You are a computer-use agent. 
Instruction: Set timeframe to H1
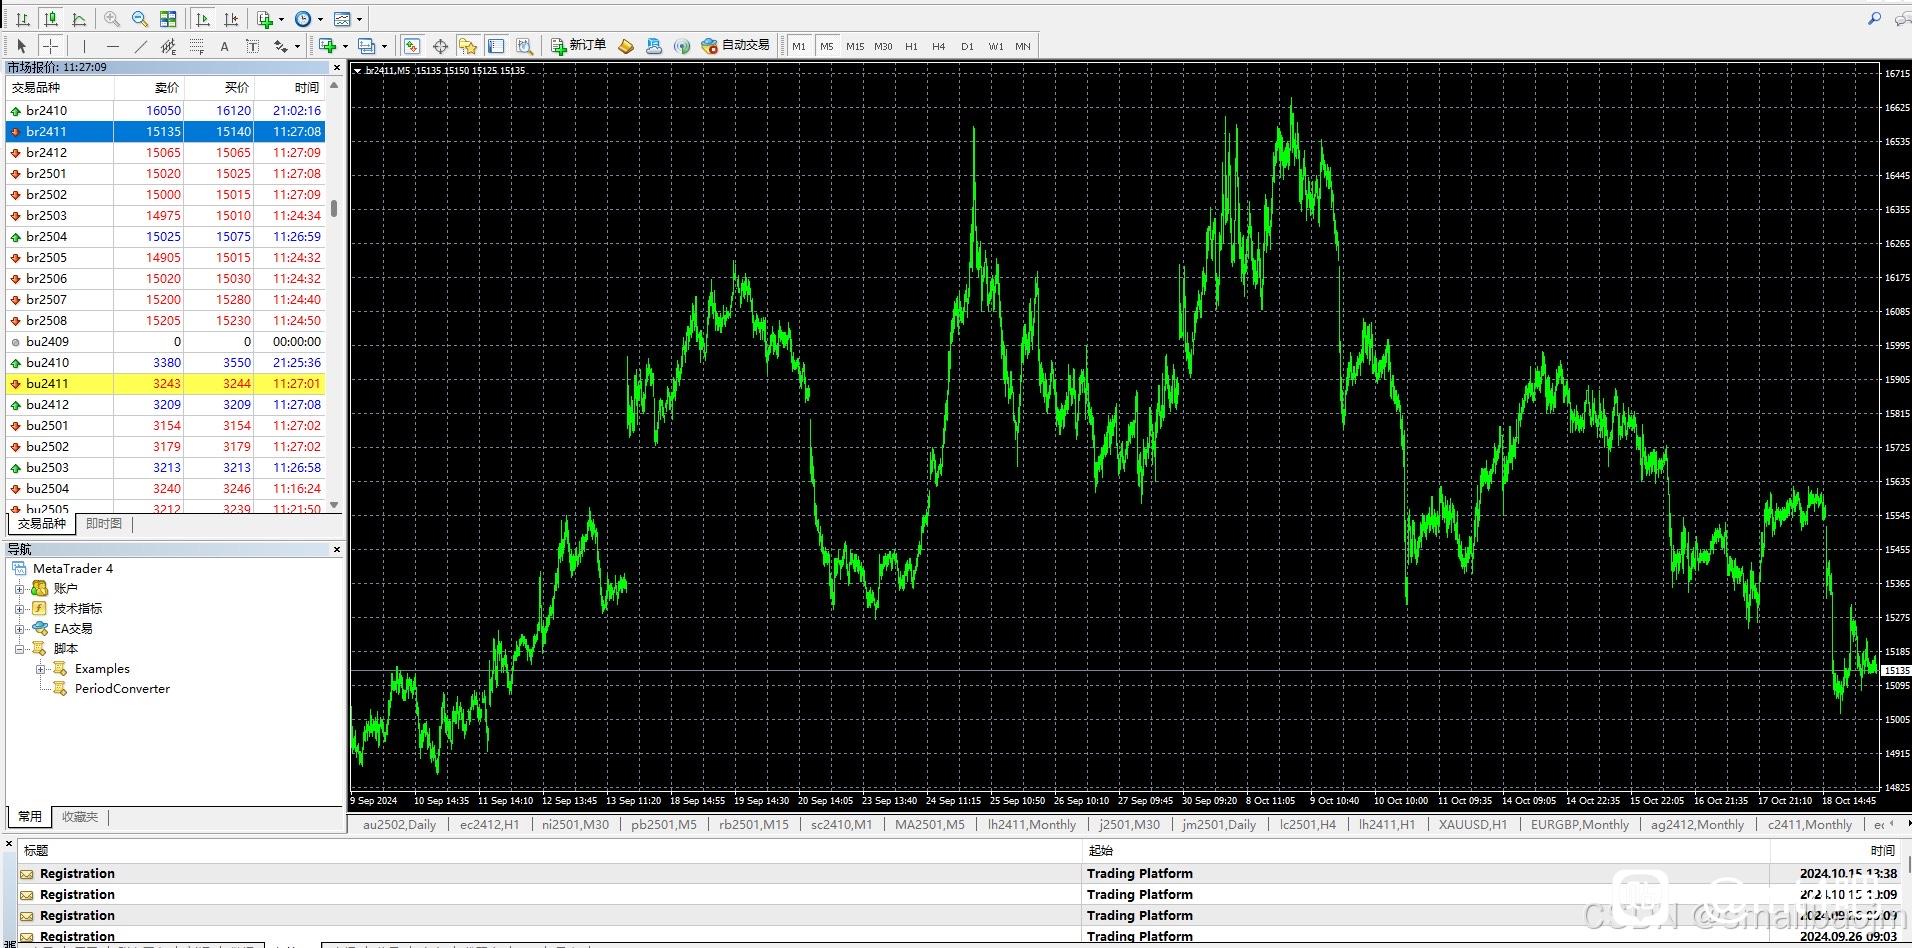pyautogui.click(x=911, y=46)
